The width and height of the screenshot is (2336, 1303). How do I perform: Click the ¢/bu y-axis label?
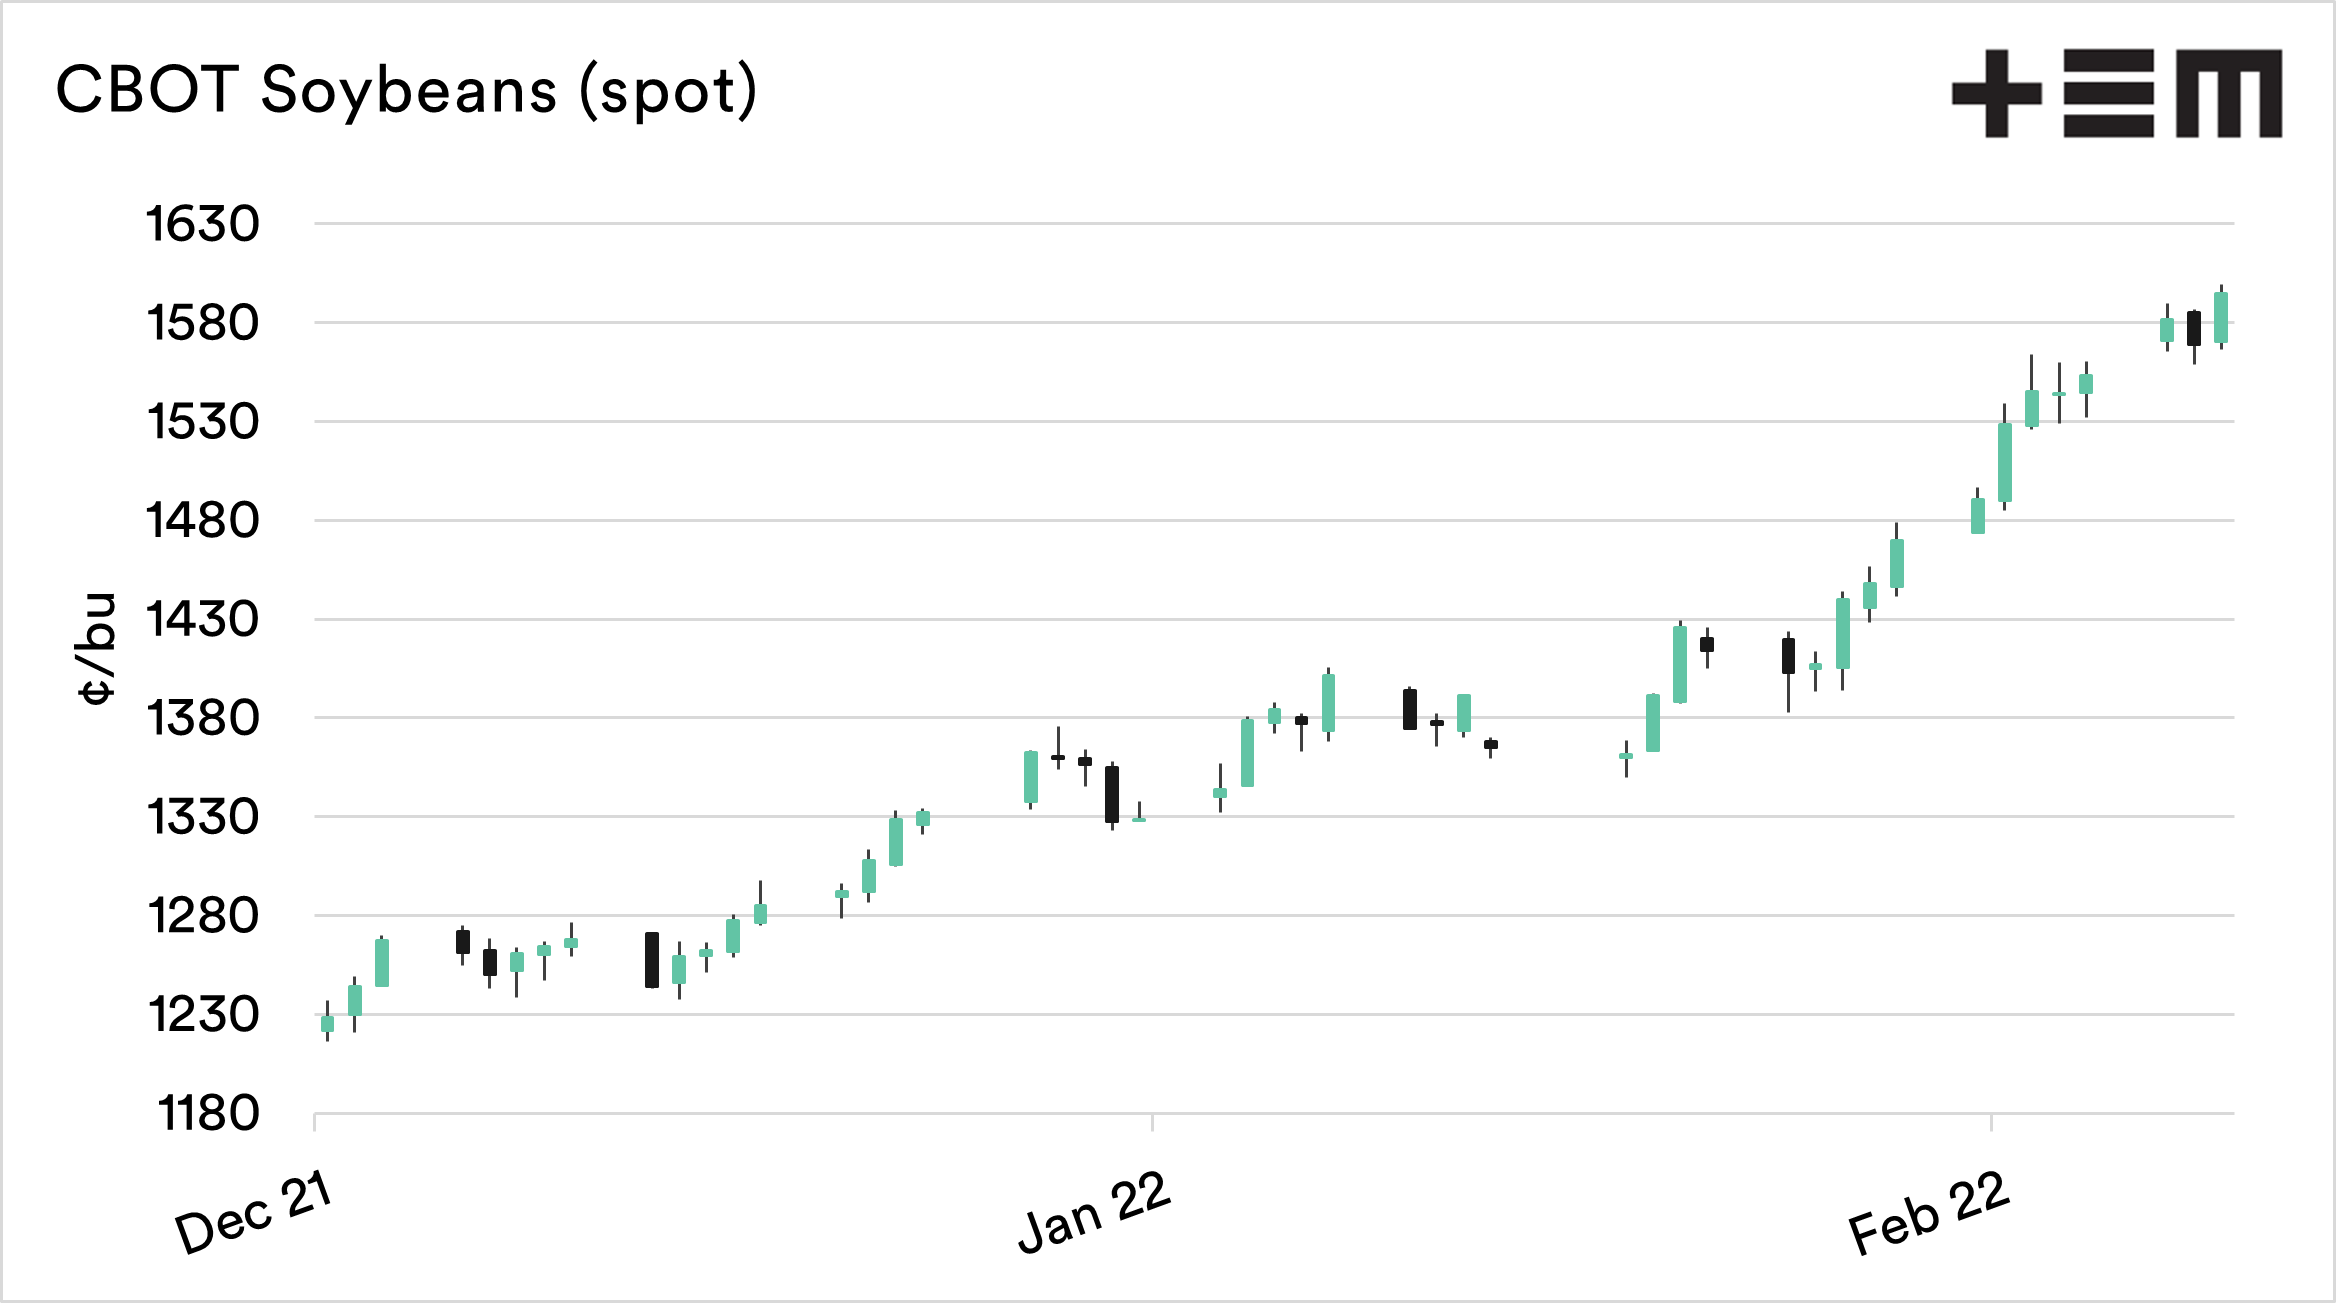point(97,648)
